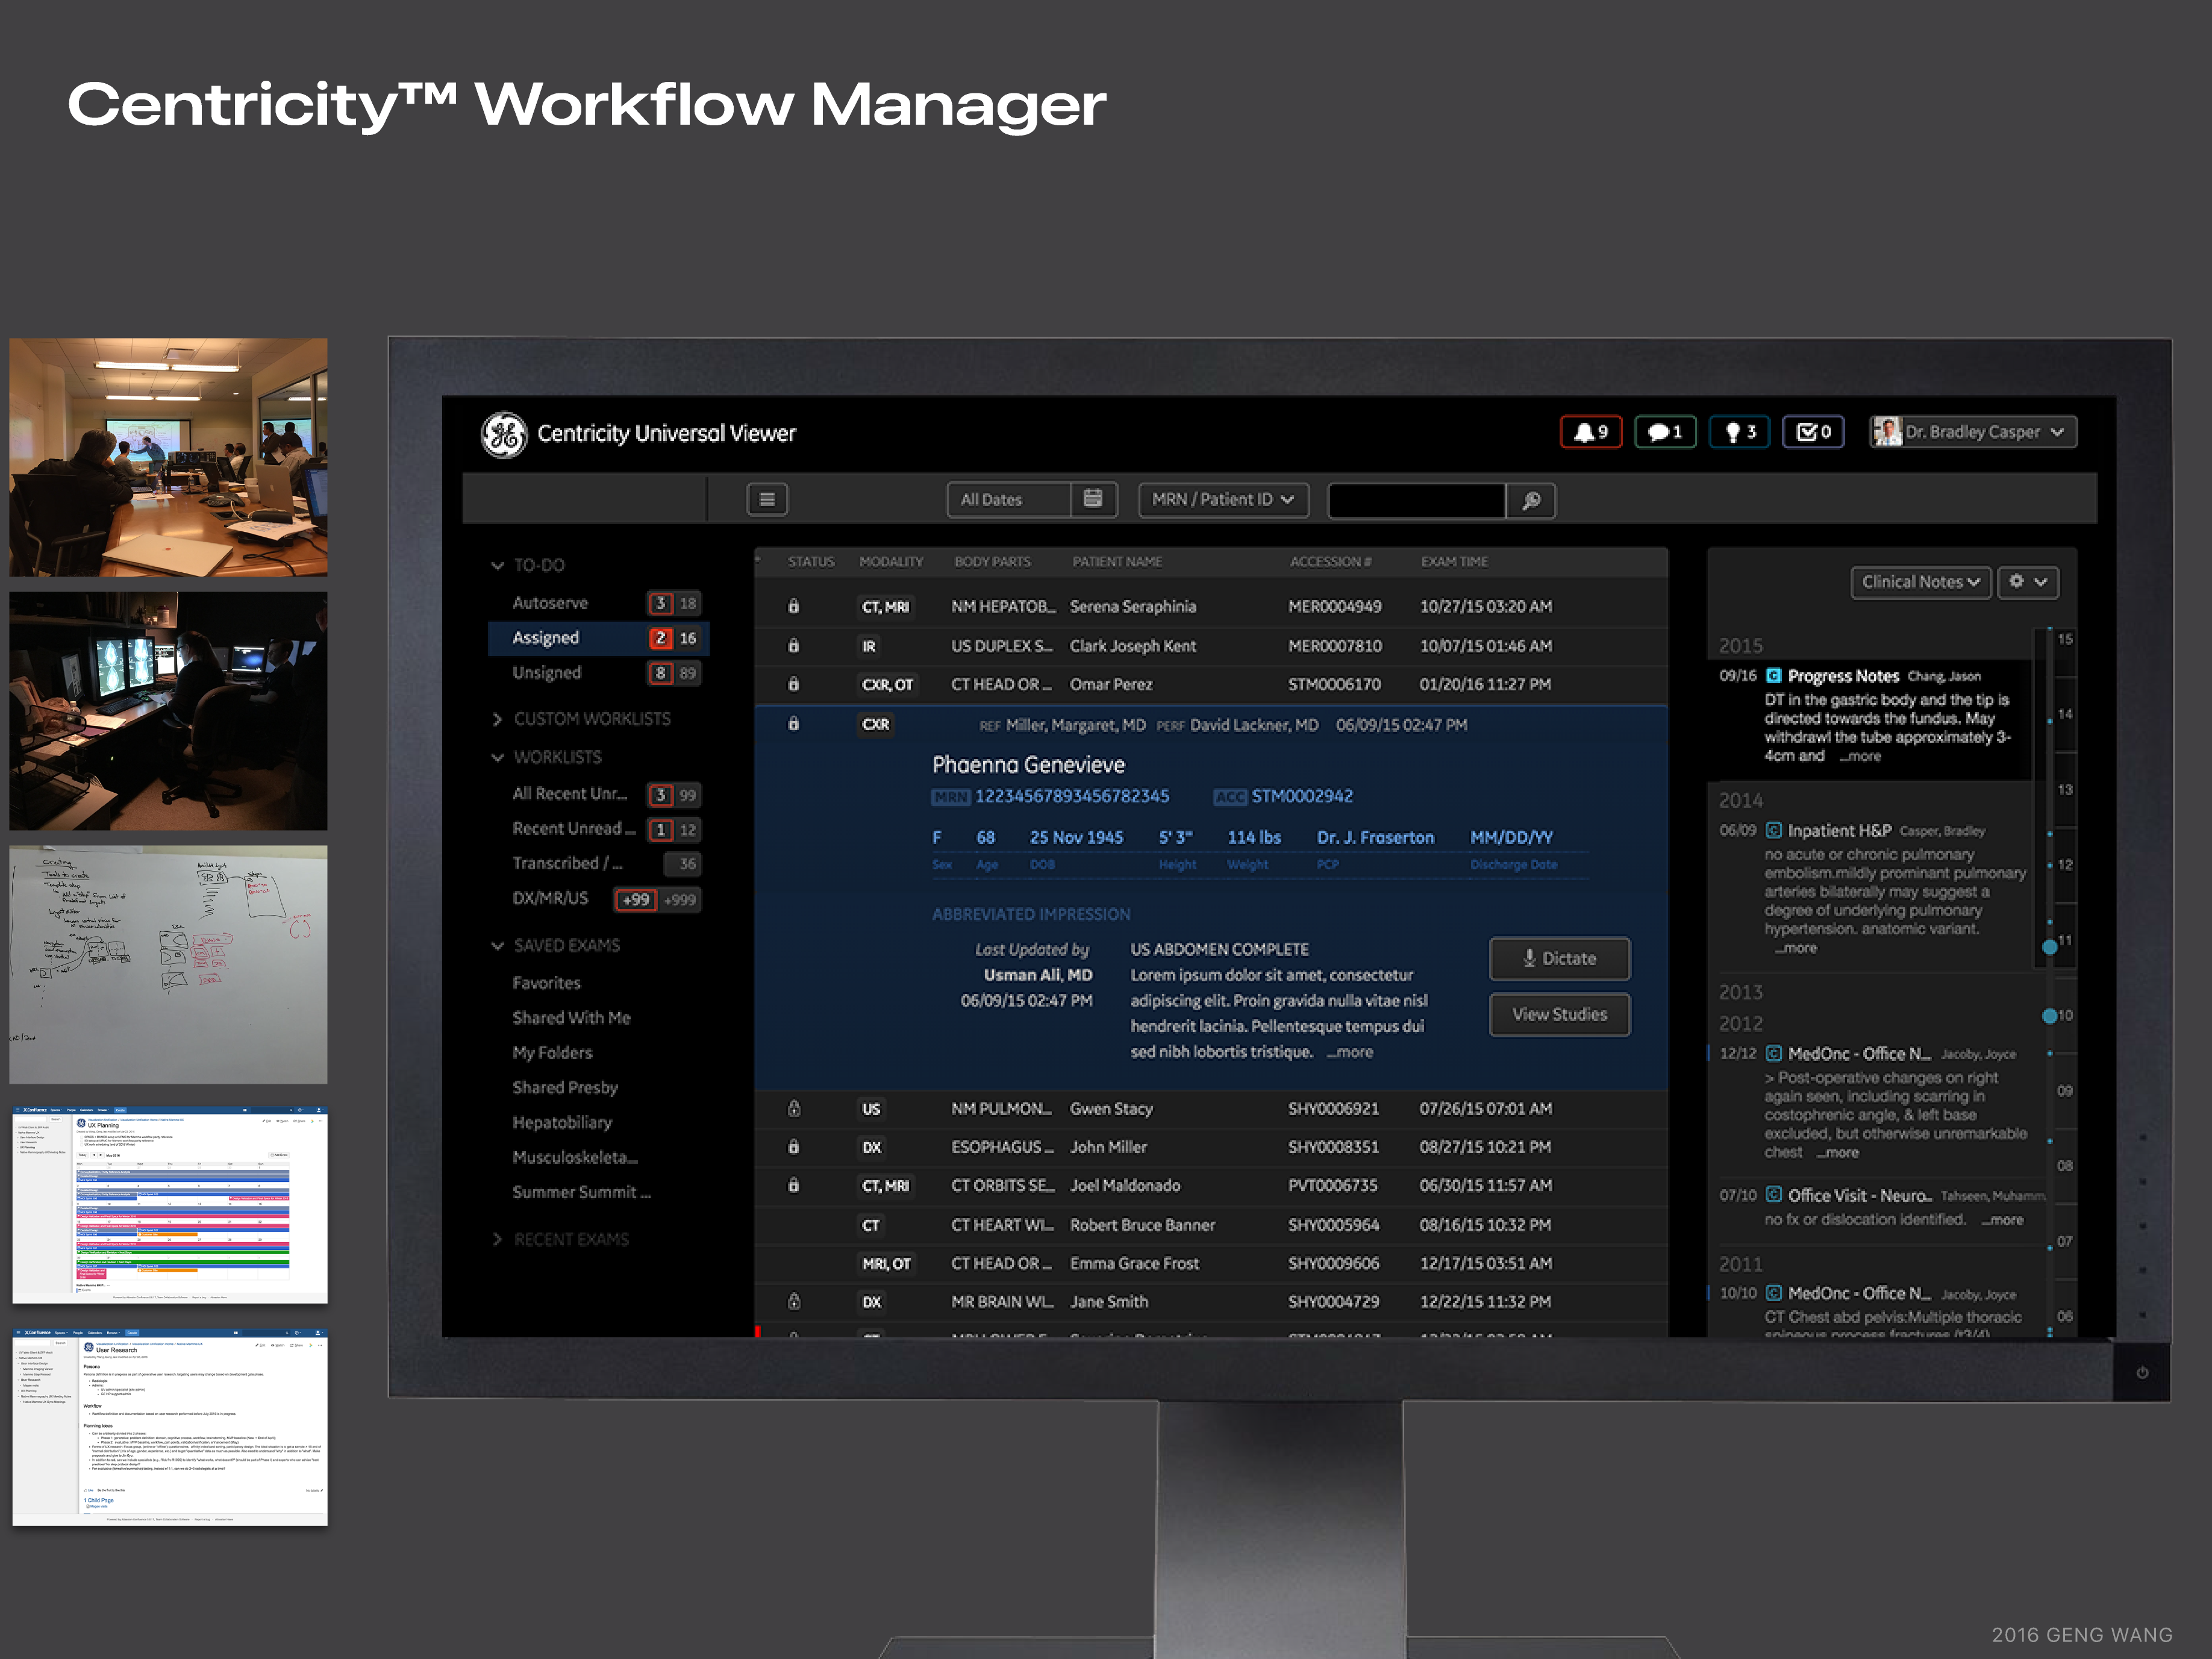Click lock icon on Serena Seraphinia row

794,606
